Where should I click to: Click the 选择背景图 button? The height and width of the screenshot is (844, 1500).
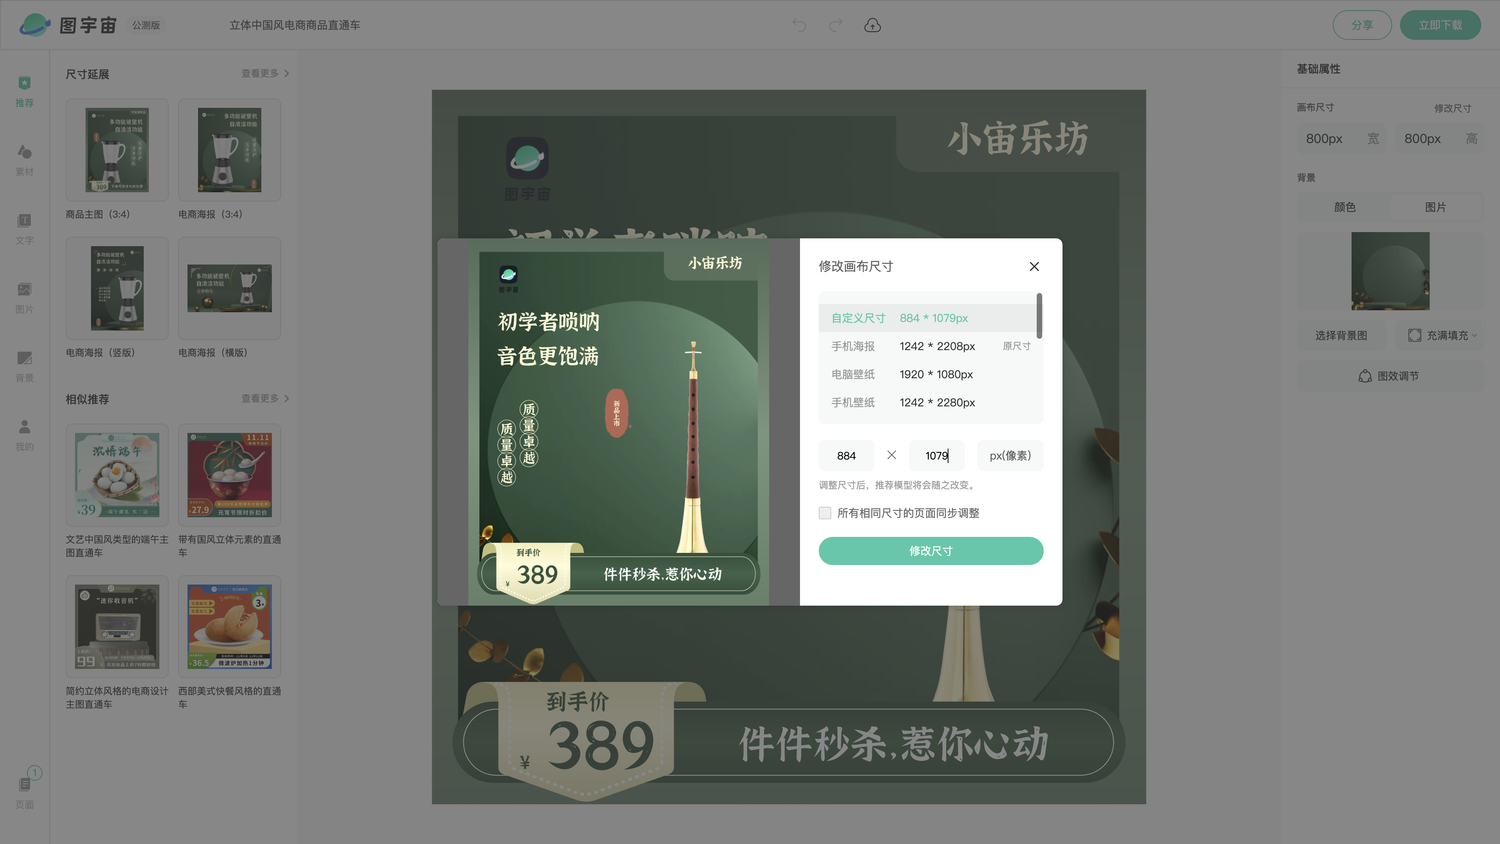[x=1341, y=335]
